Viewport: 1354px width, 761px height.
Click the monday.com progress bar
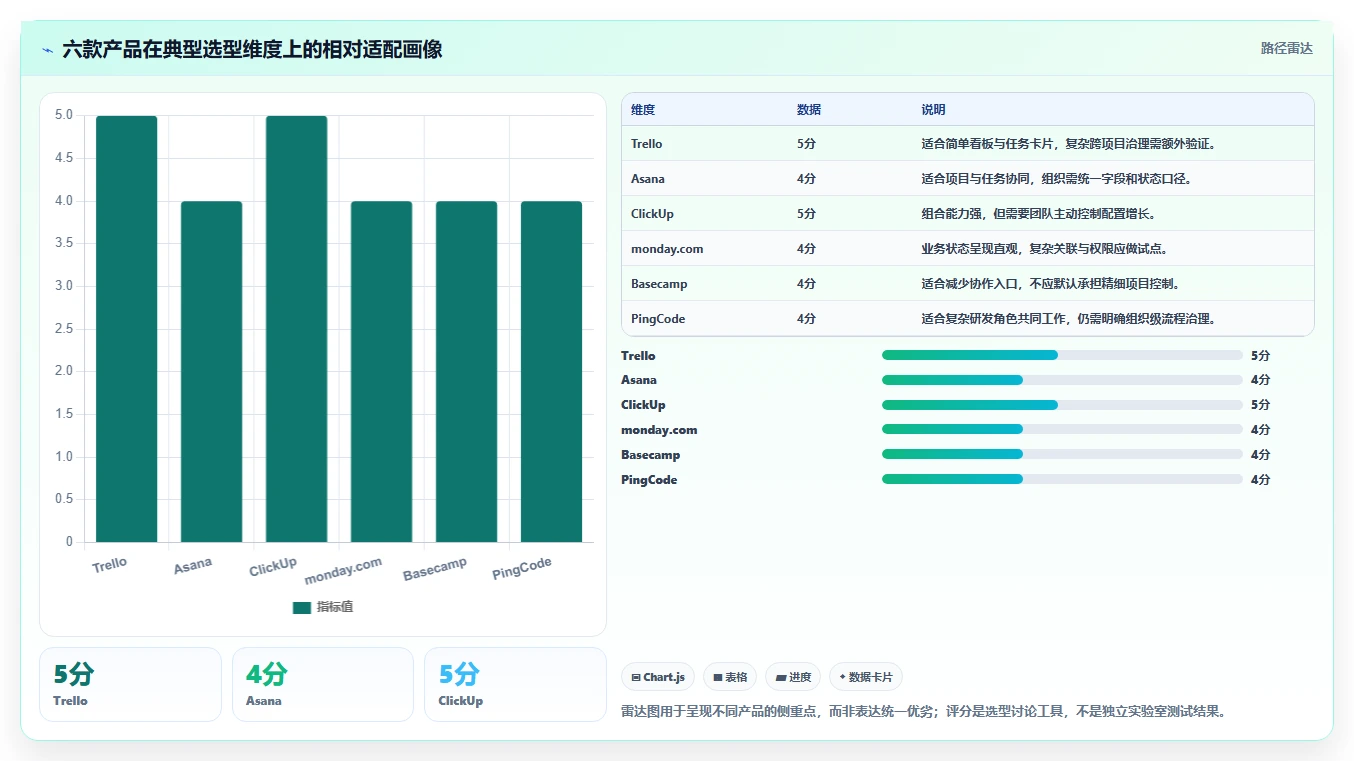1062,429
